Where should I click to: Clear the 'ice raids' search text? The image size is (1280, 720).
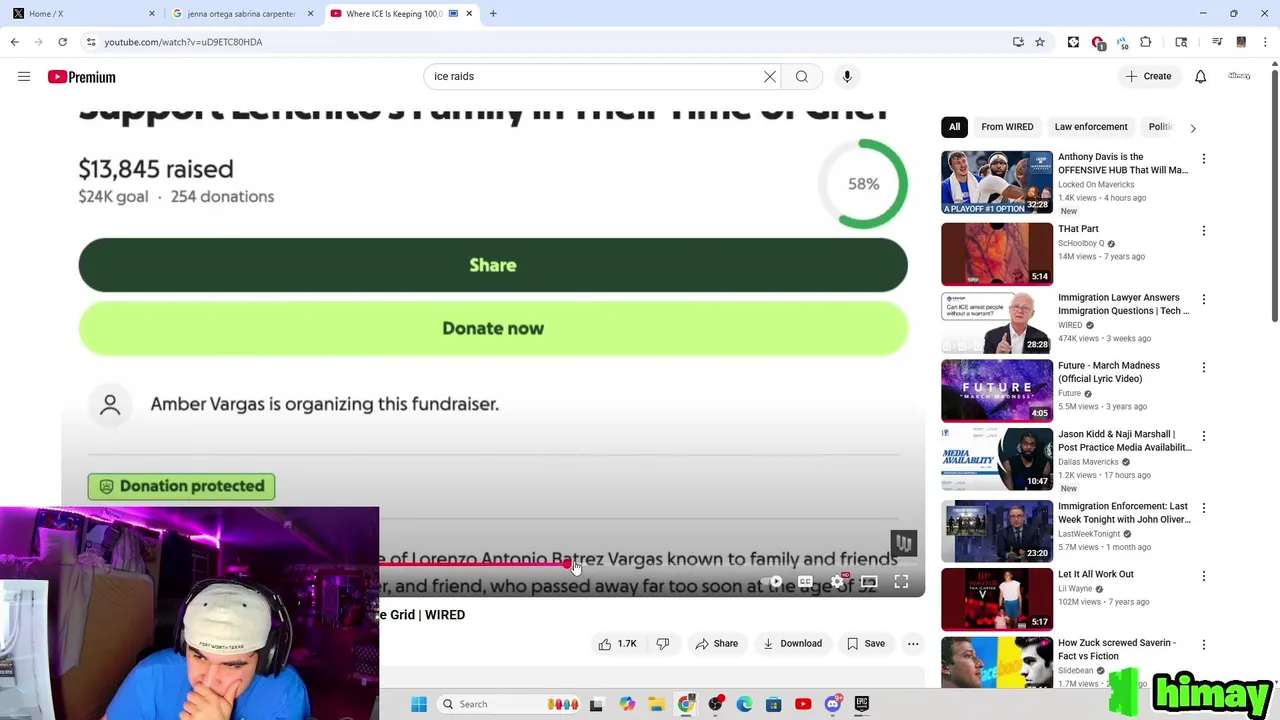[770, 76]
